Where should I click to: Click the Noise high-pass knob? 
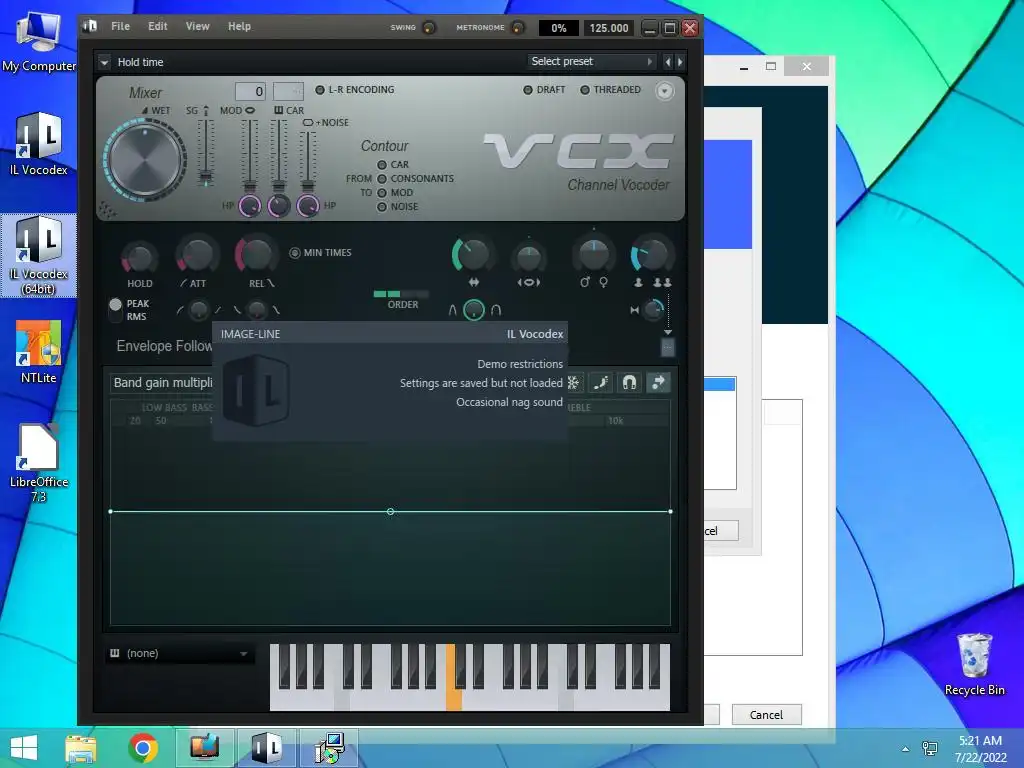[x=308, y=206]
